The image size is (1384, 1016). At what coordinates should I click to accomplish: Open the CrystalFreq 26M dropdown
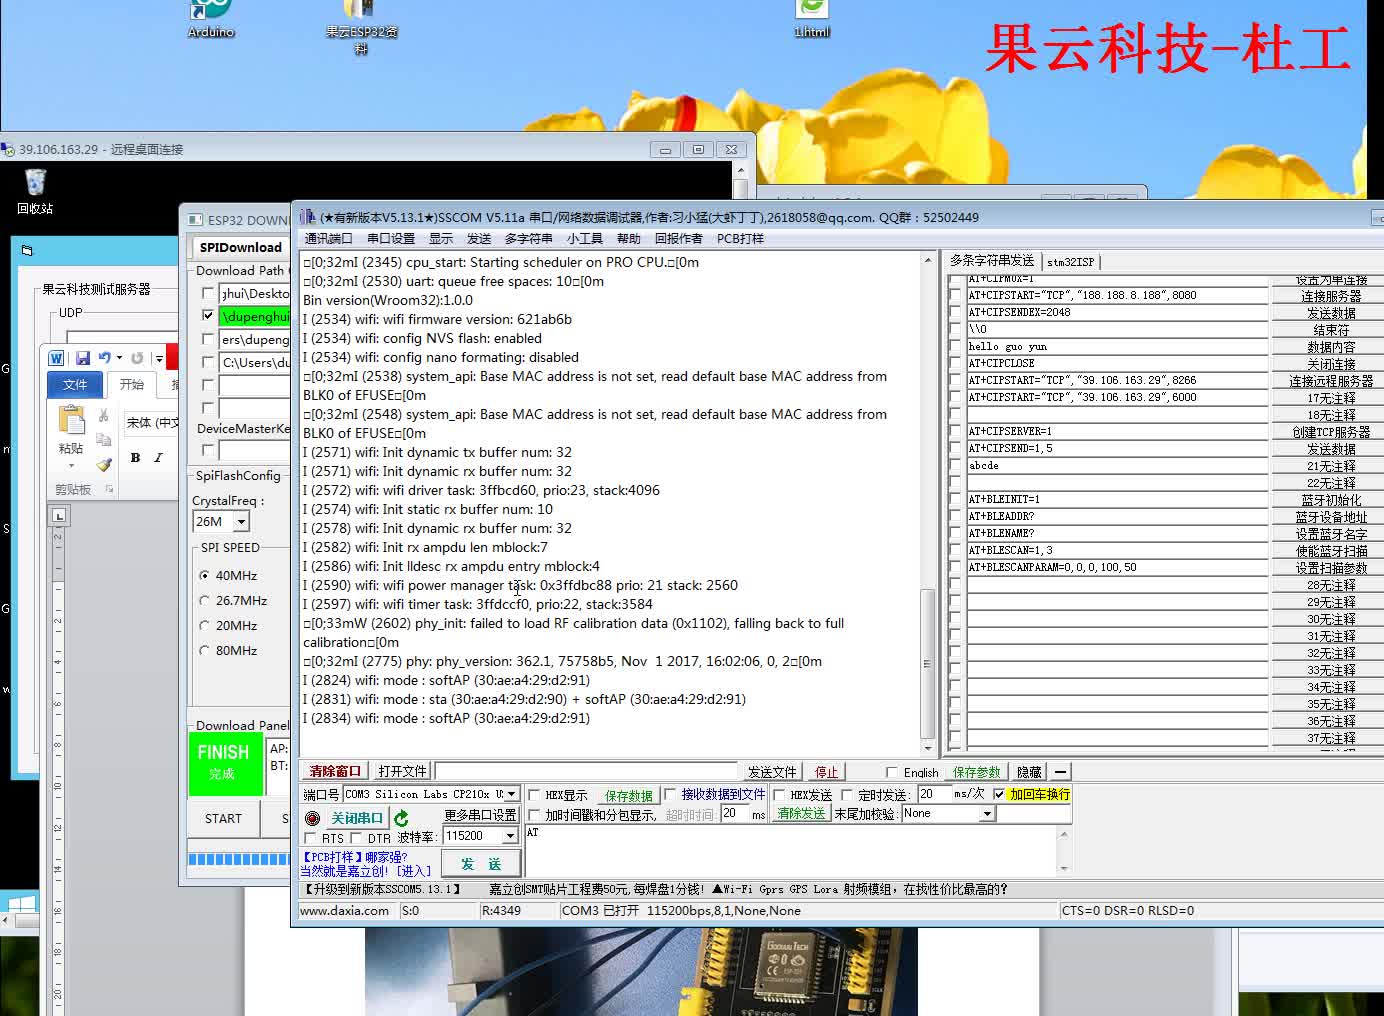click(x=240, y=522)
